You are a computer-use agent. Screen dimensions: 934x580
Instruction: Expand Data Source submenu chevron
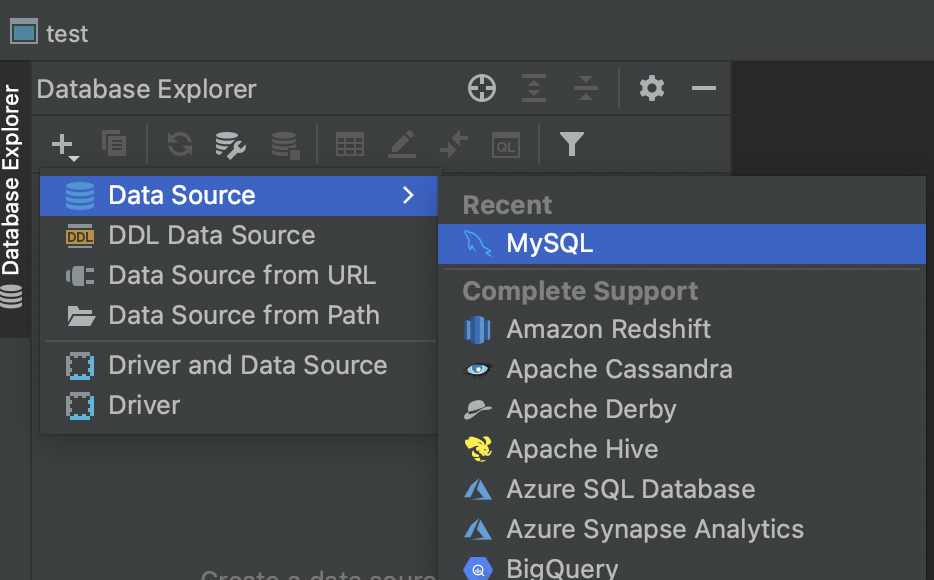click(x=408, y=195)
